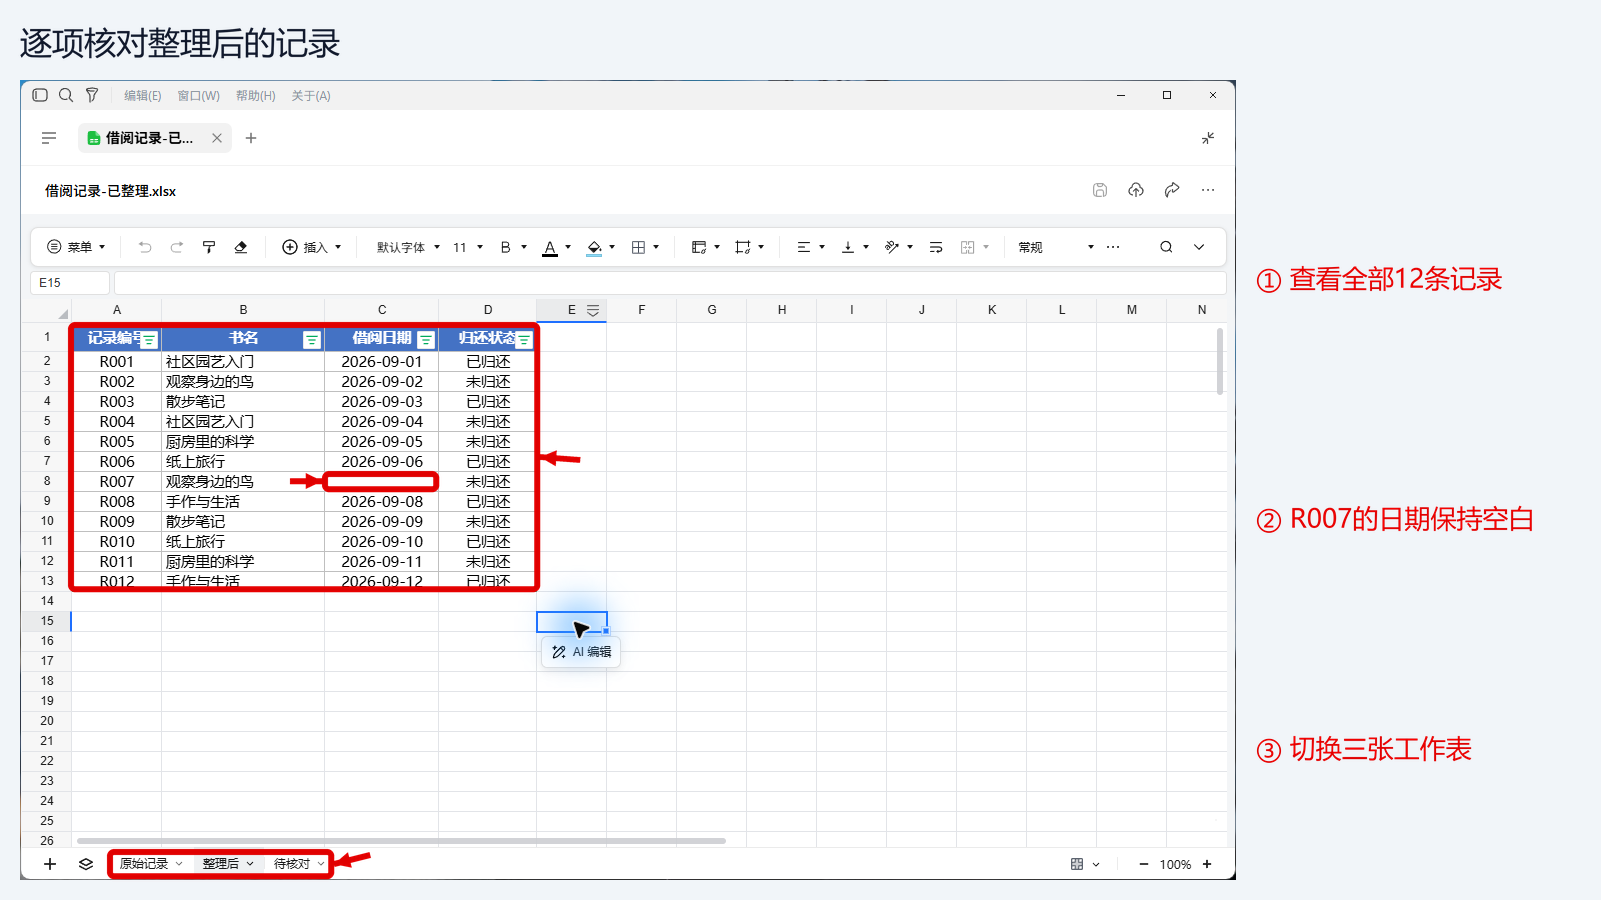The width and height of the screenshot is (1601, 900).
Task: Add a new sheet with plus icon
Action: pos(50,864)
